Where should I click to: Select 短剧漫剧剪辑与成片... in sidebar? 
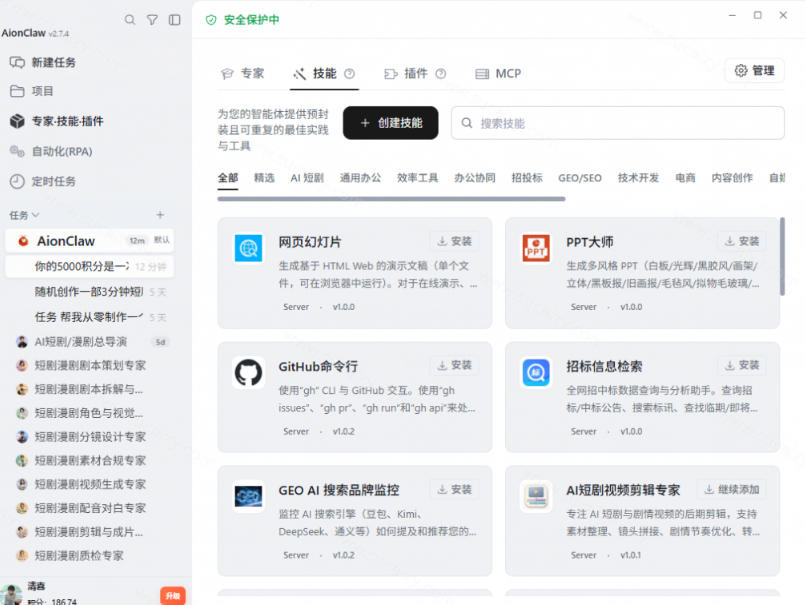pos(89,532)
